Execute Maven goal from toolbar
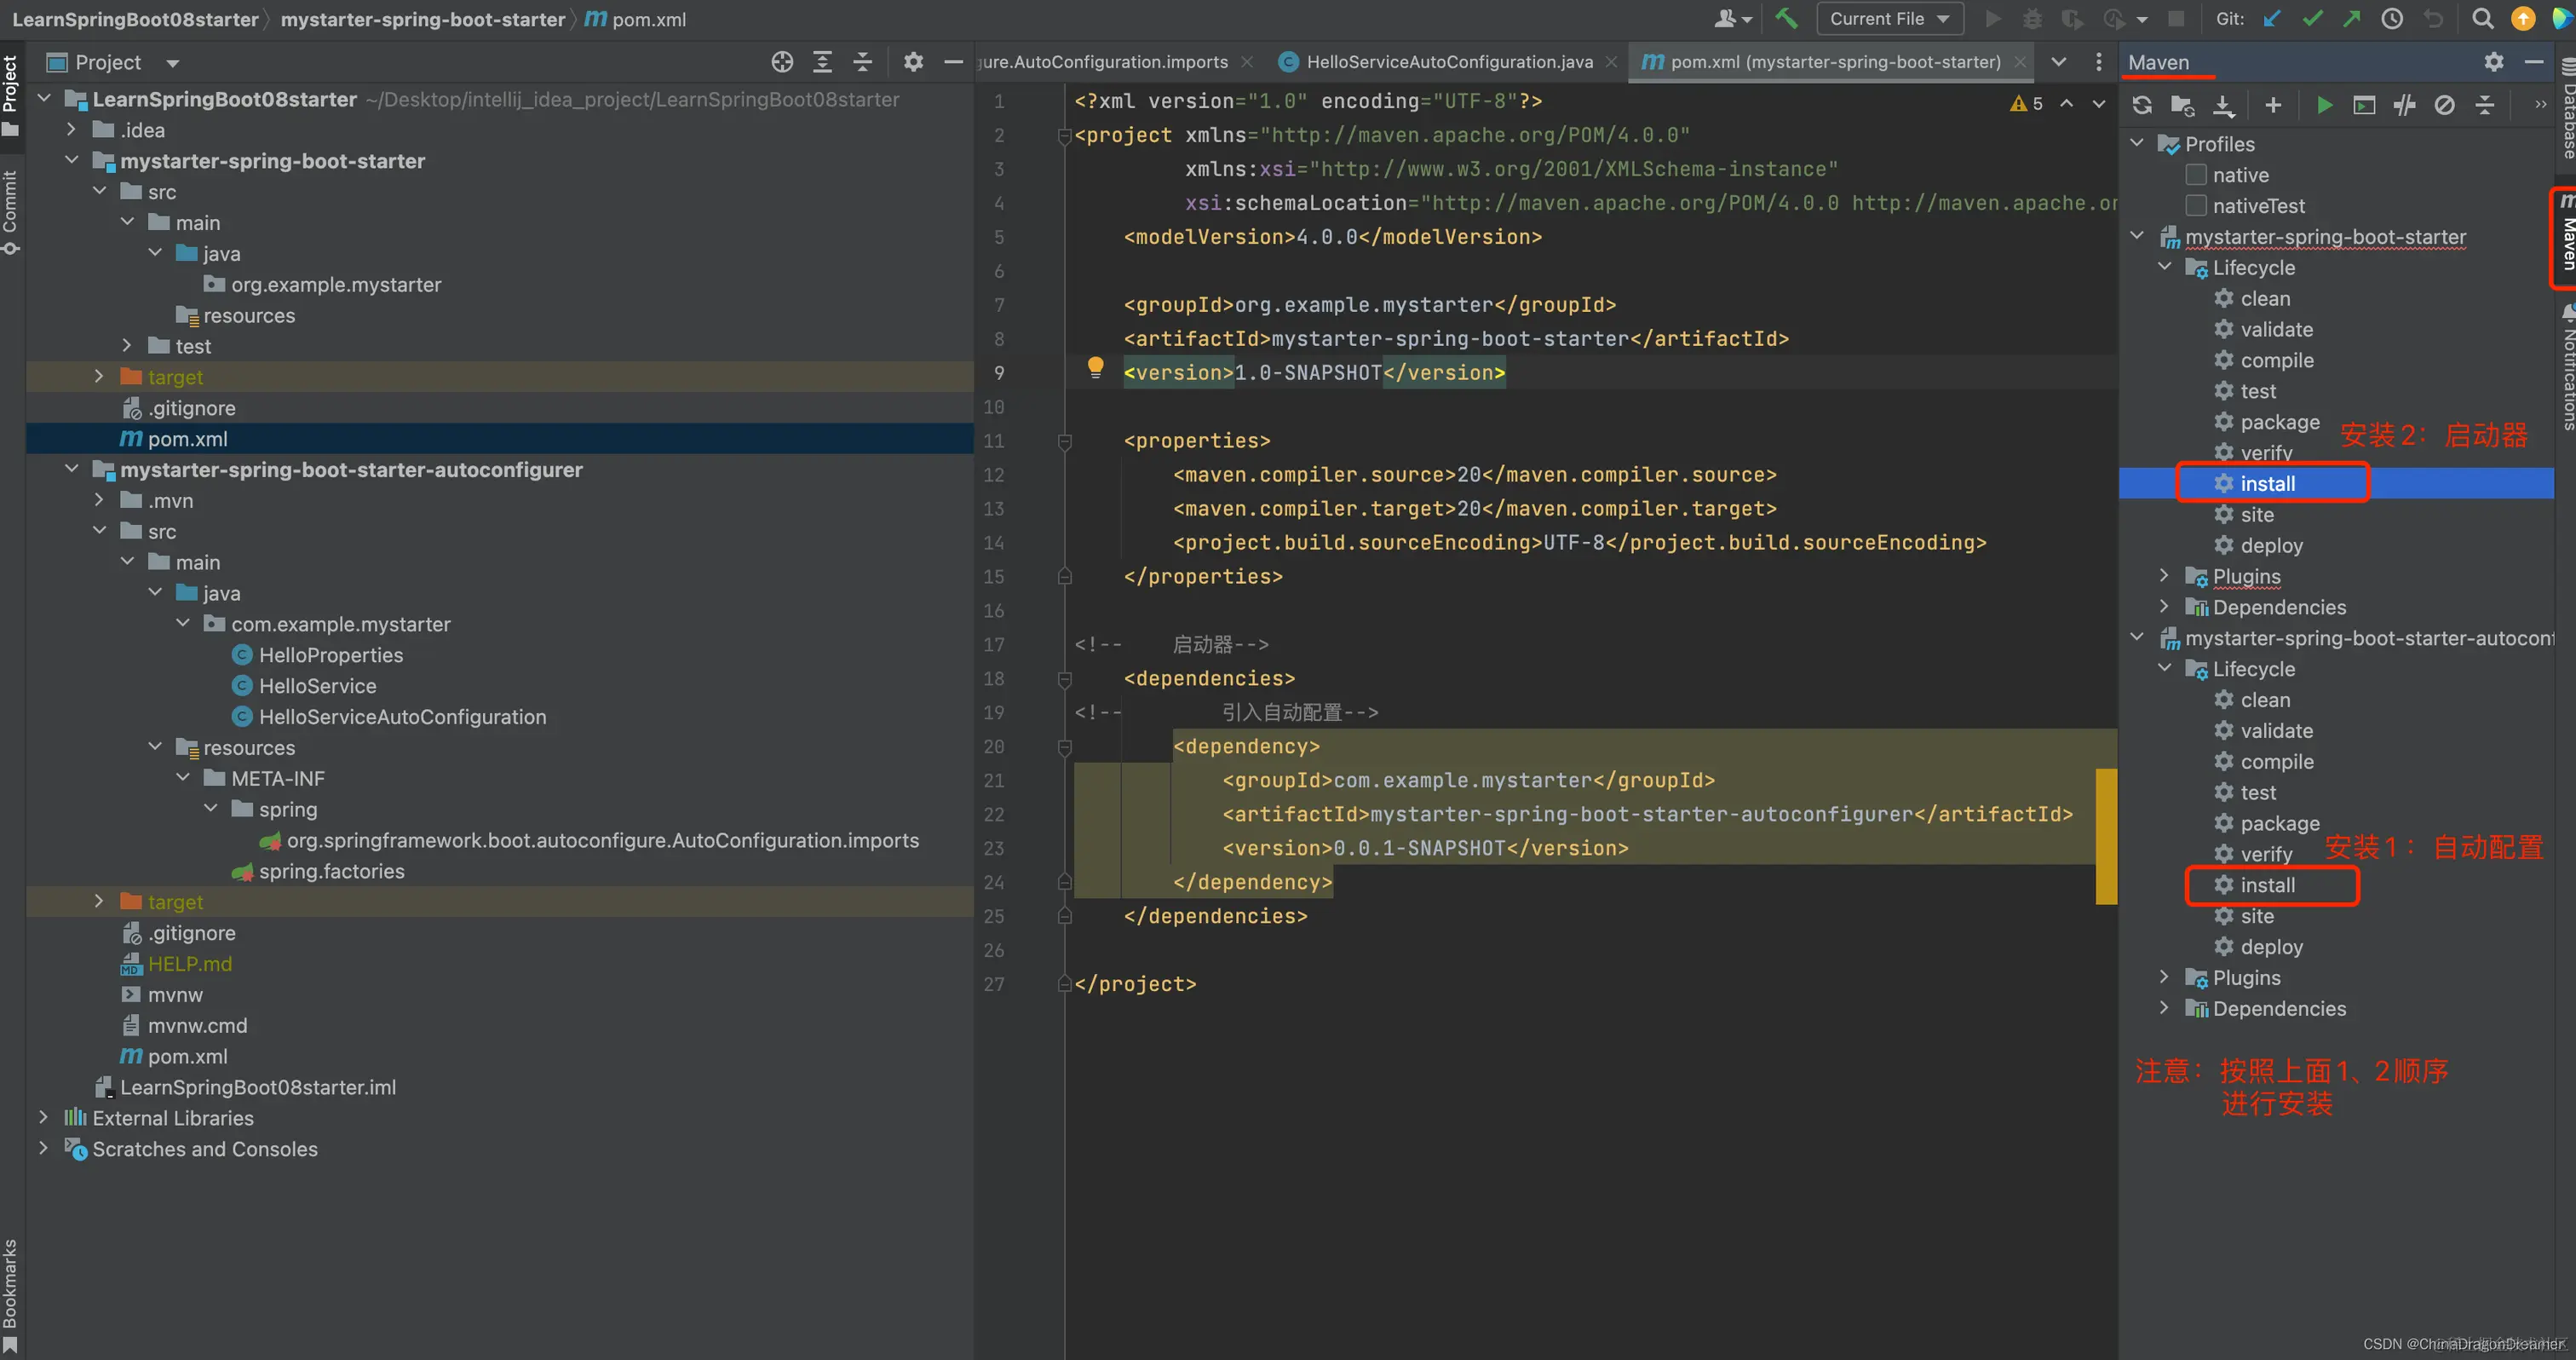The height and width of the screenshot is (1360, 2576). (x=2364, y=105)
